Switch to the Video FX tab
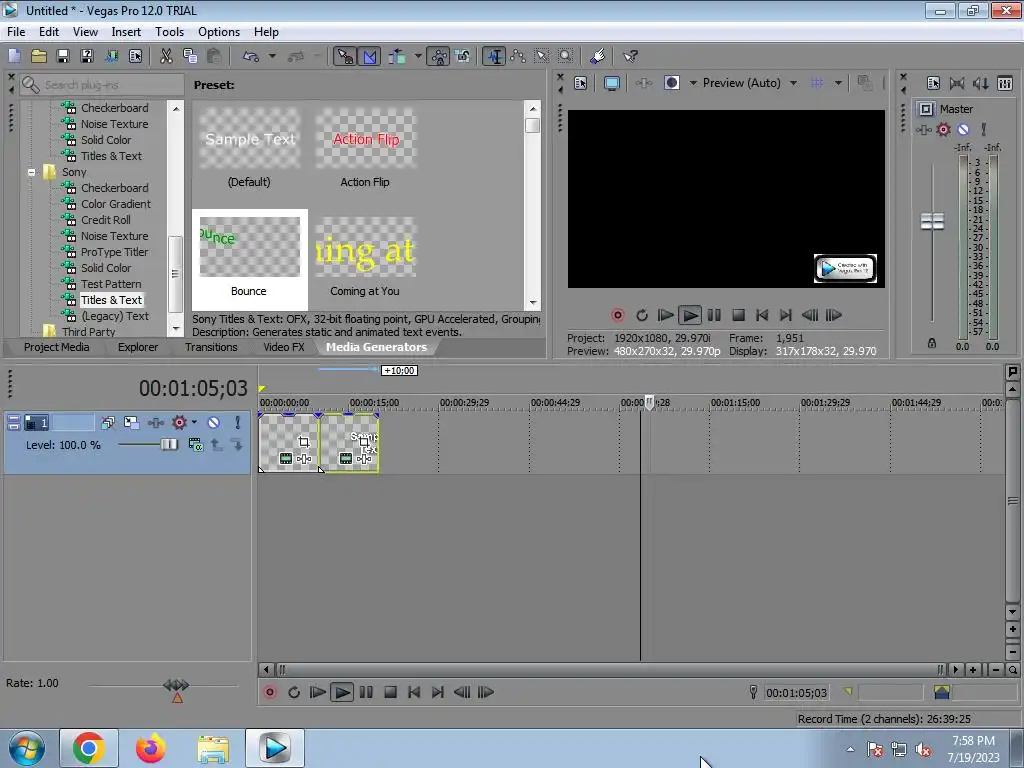This screenshot has height=768, width=1024. (x=283, y=347)
